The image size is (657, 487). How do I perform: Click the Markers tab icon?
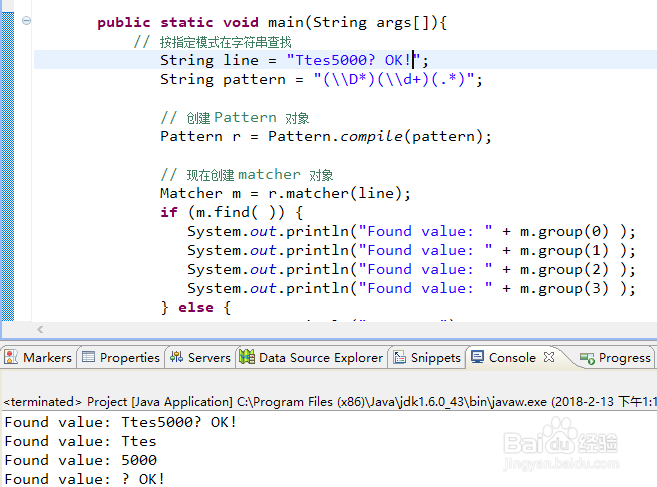coord(11,357)
